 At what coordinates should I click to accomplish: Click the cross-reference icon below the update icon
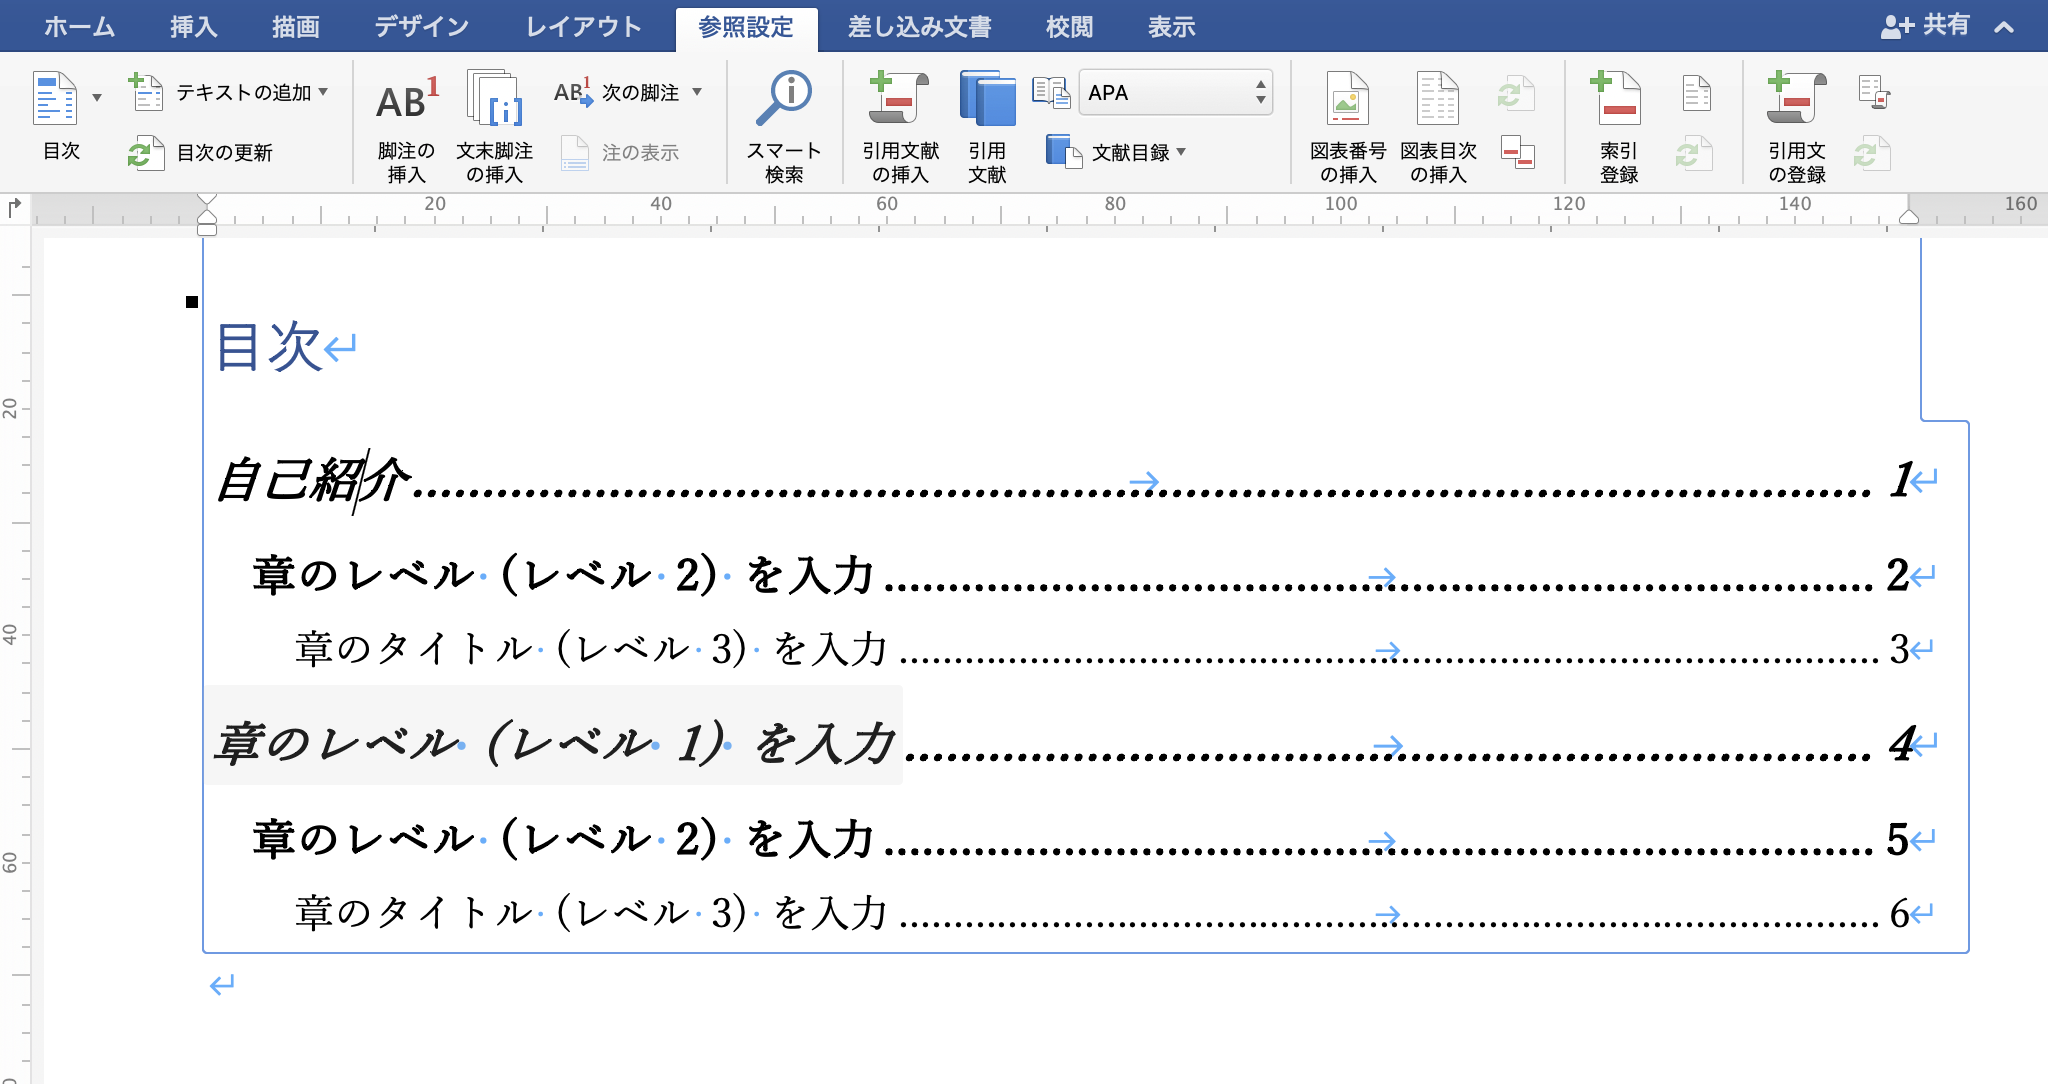(x=1518, y=153)
